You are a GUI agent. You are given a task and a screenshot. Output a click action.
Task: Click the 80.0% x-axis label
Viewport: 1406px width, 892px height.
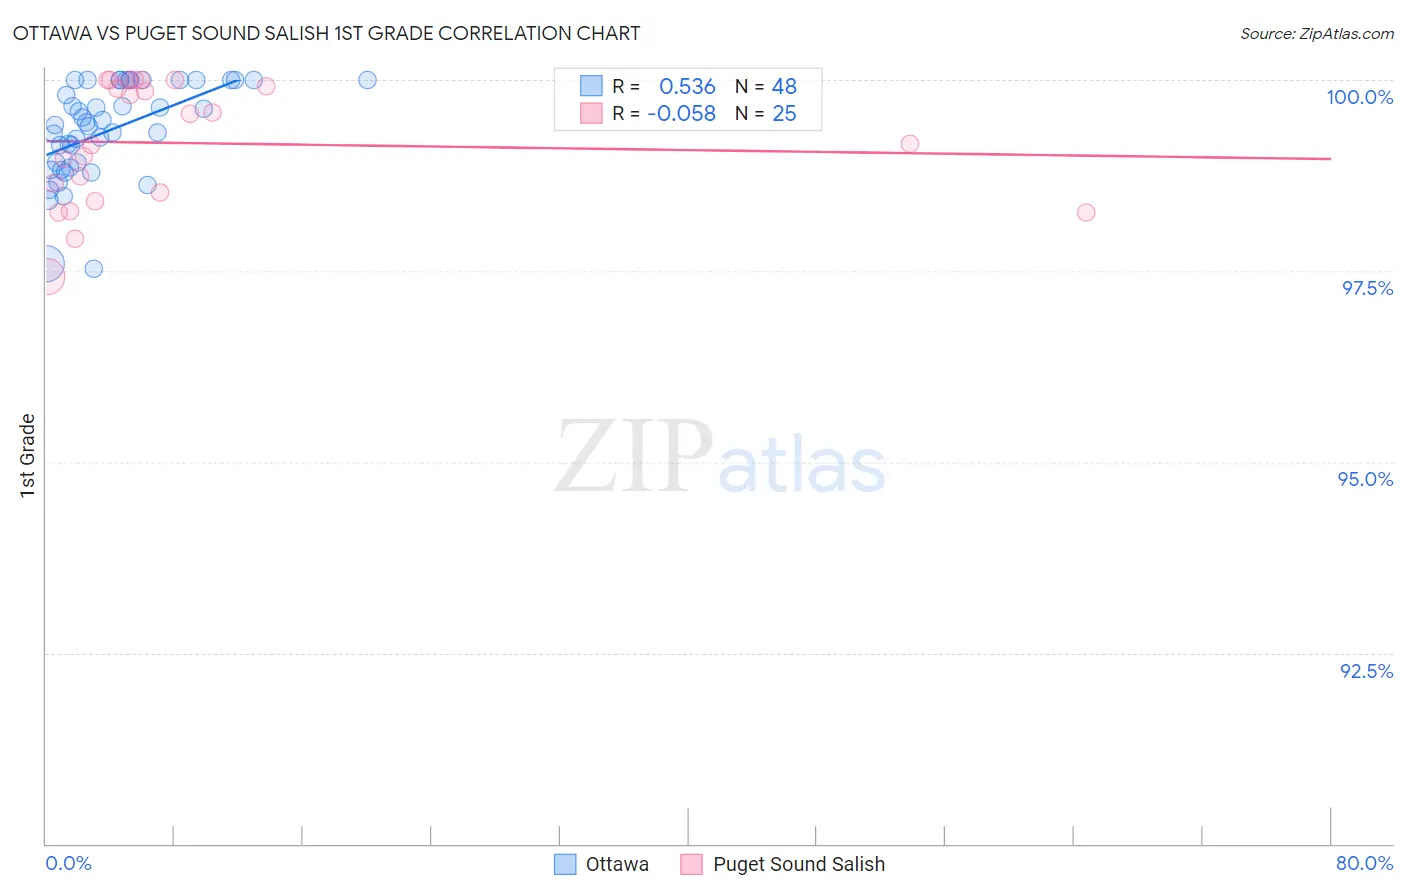point(1364,863)
